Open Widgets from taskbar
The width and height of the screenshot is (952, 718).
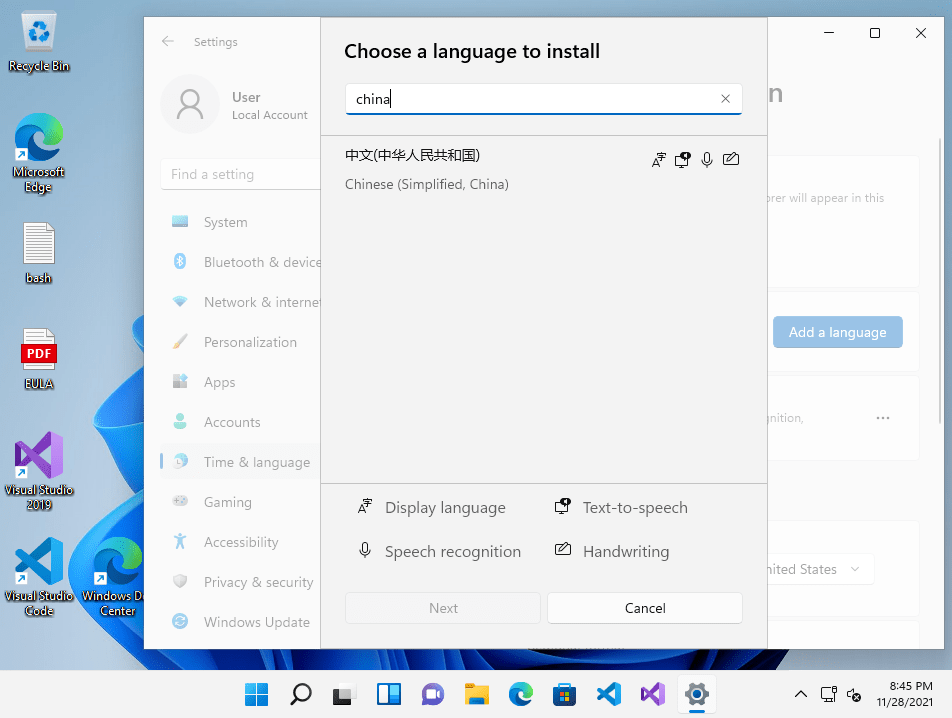pyautogui.click(x=389, y=694)
